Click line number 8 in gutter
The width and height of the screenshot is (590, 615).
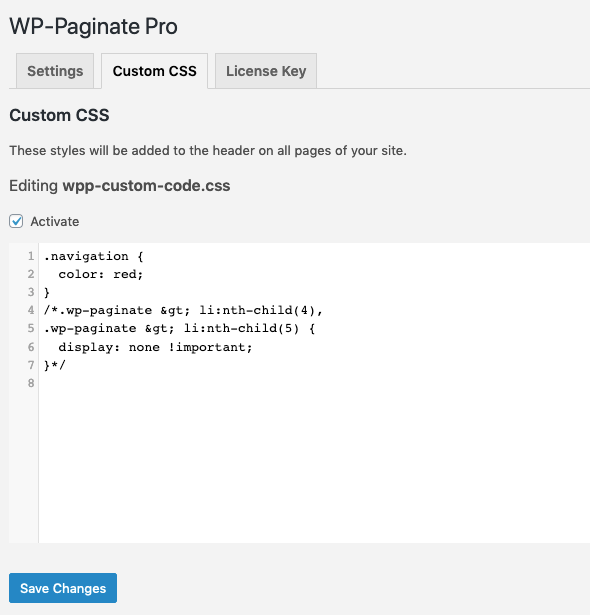click(31, 383)
